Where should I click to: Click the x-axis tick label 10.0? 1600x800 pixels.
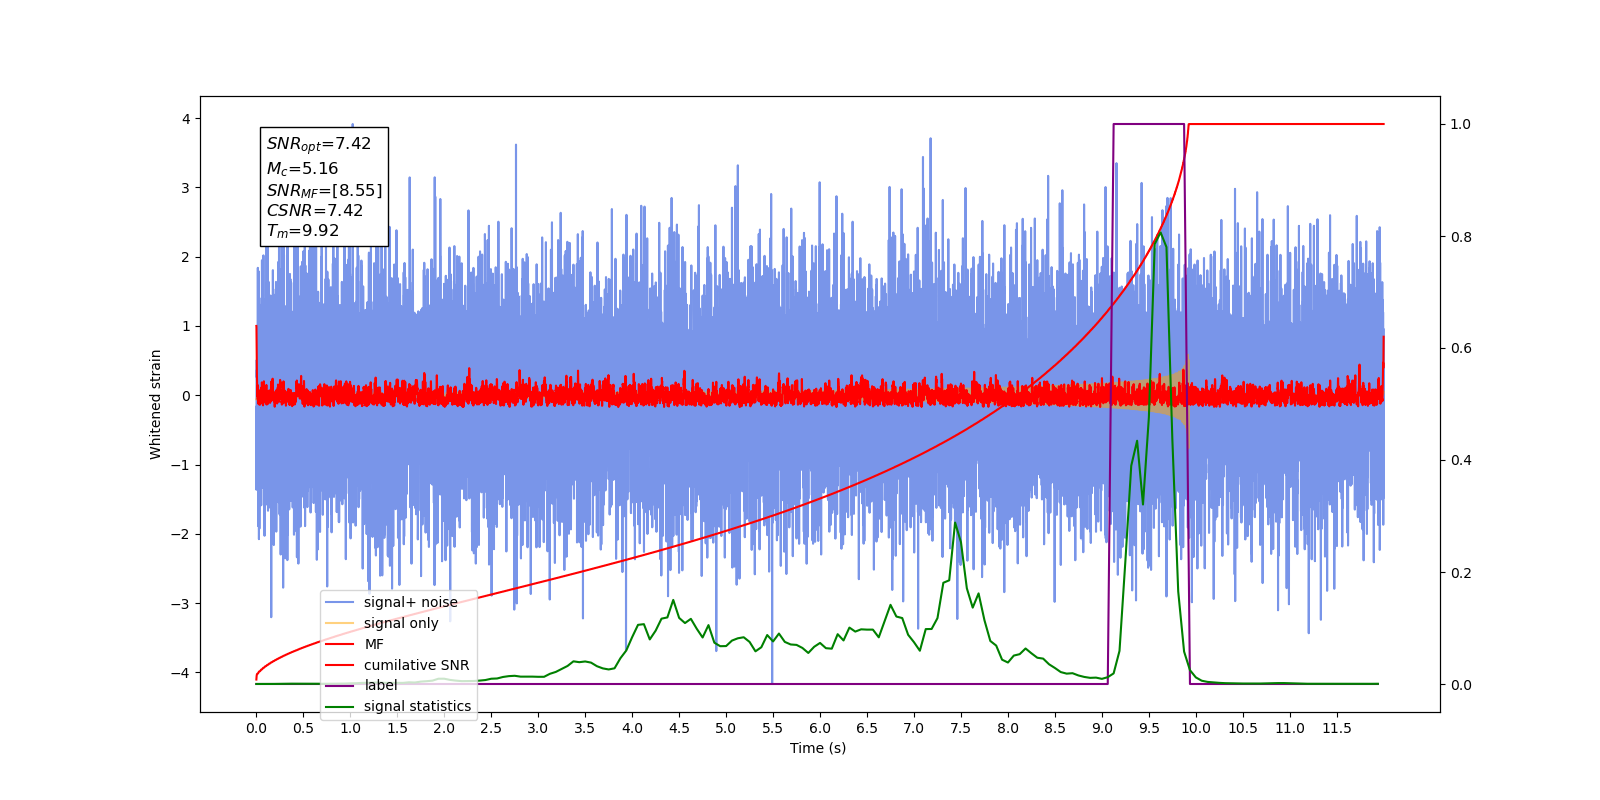[x=1196, y=728]
